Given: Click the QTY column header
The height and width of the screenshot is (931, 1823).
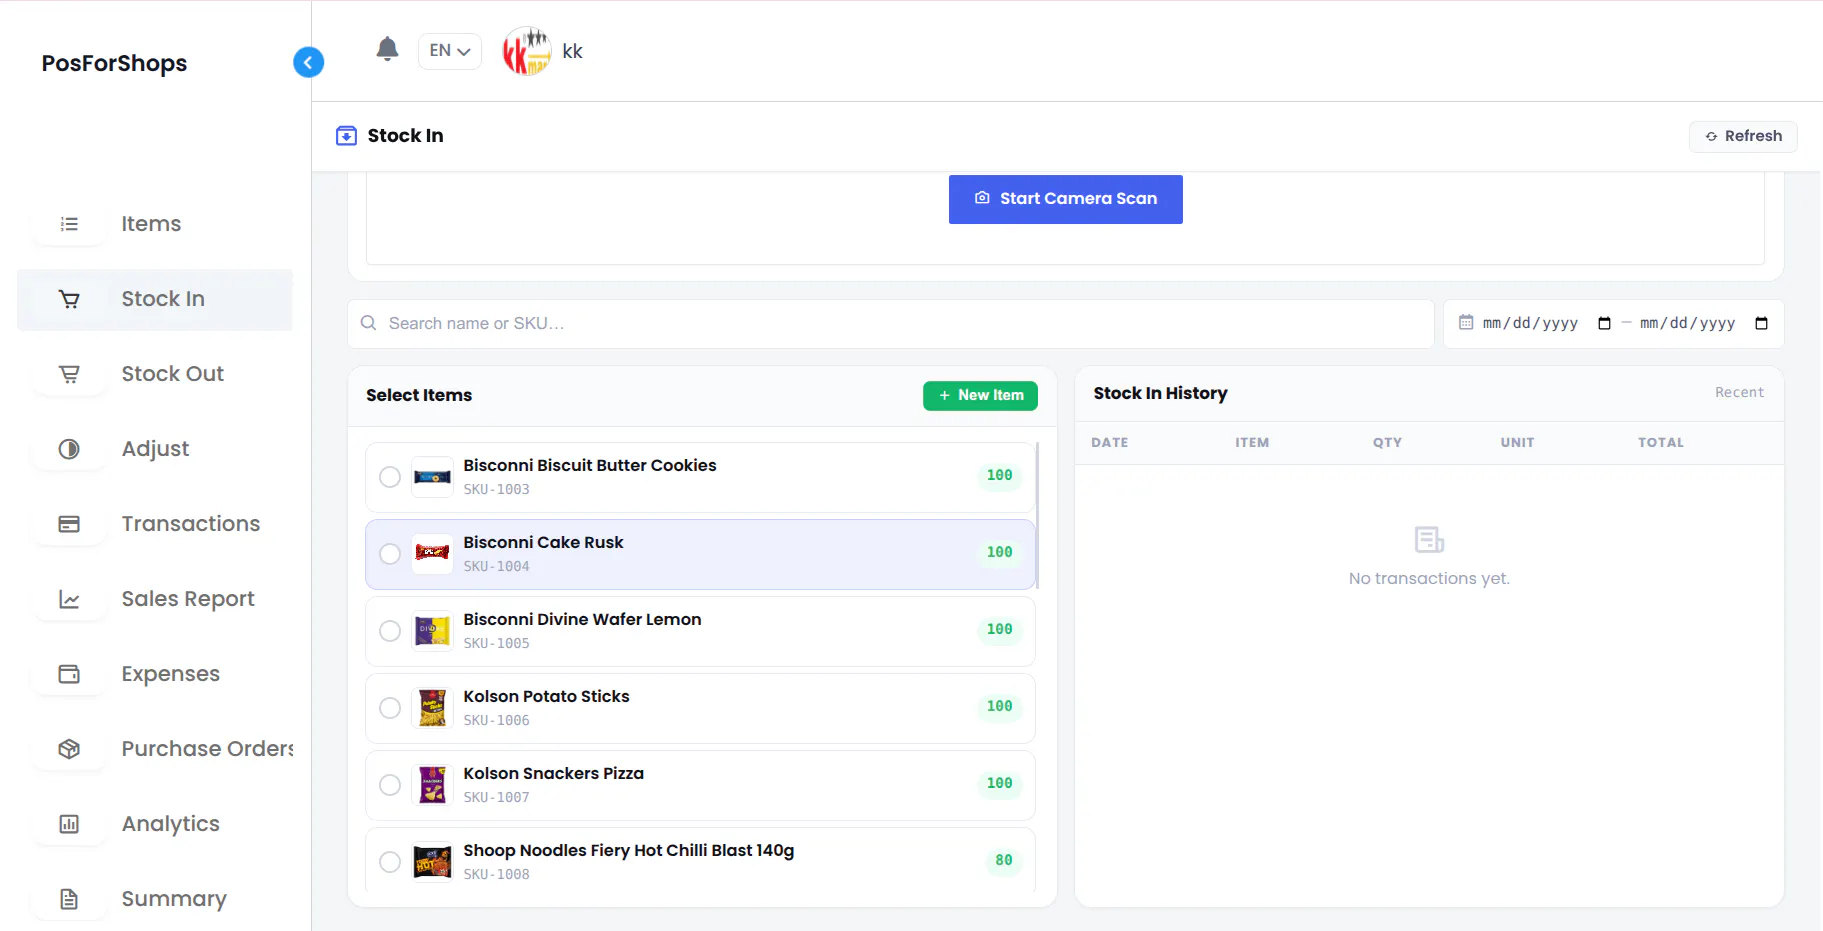Looking at the screenshot, I should [x=1387, y=442].
